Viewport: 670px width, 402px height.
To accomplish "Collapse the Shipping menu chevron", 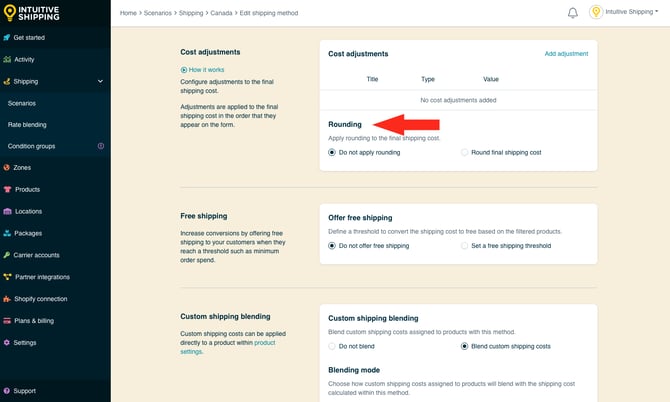I will 100,81.
